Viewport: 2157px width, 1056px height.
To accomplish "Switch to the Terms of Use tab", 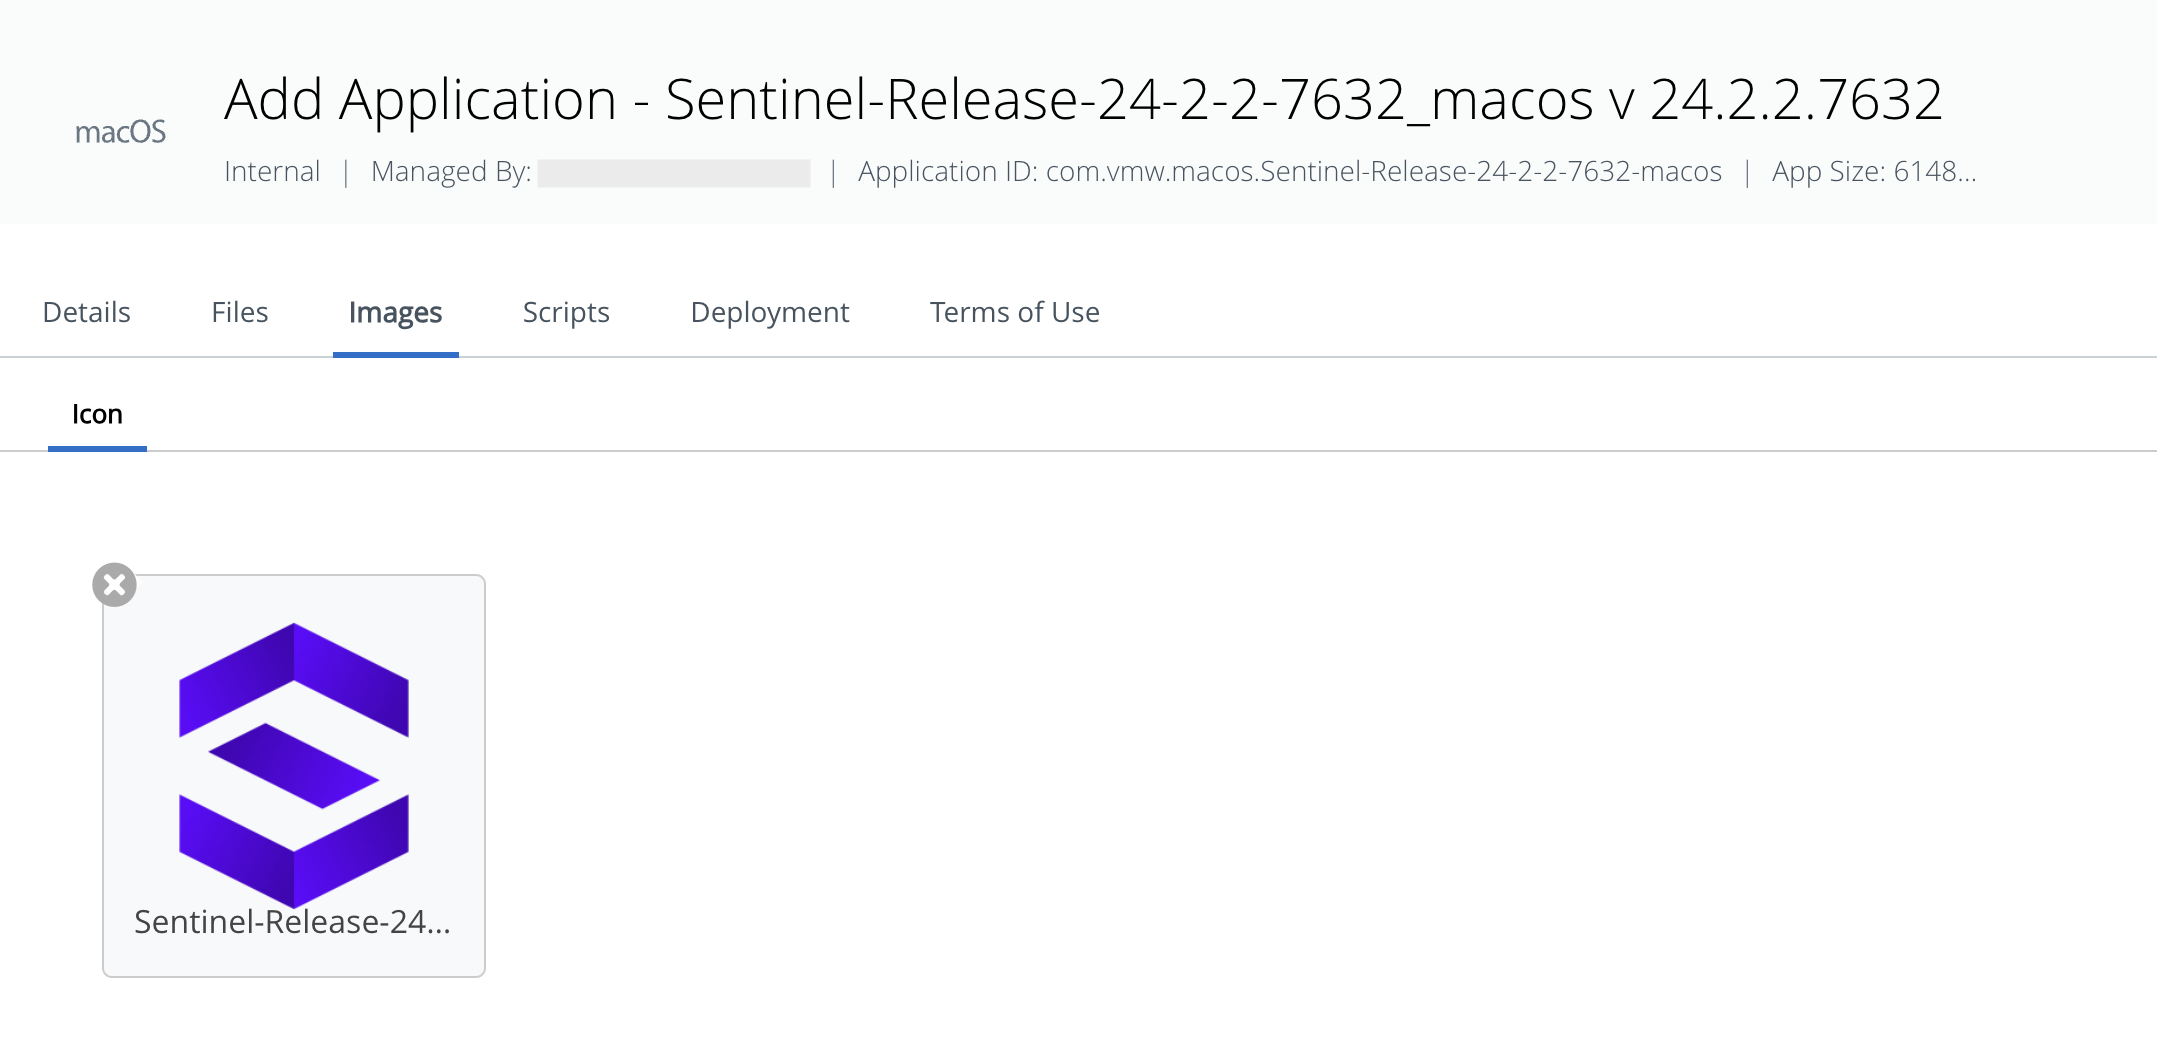I will point(1015,312).
